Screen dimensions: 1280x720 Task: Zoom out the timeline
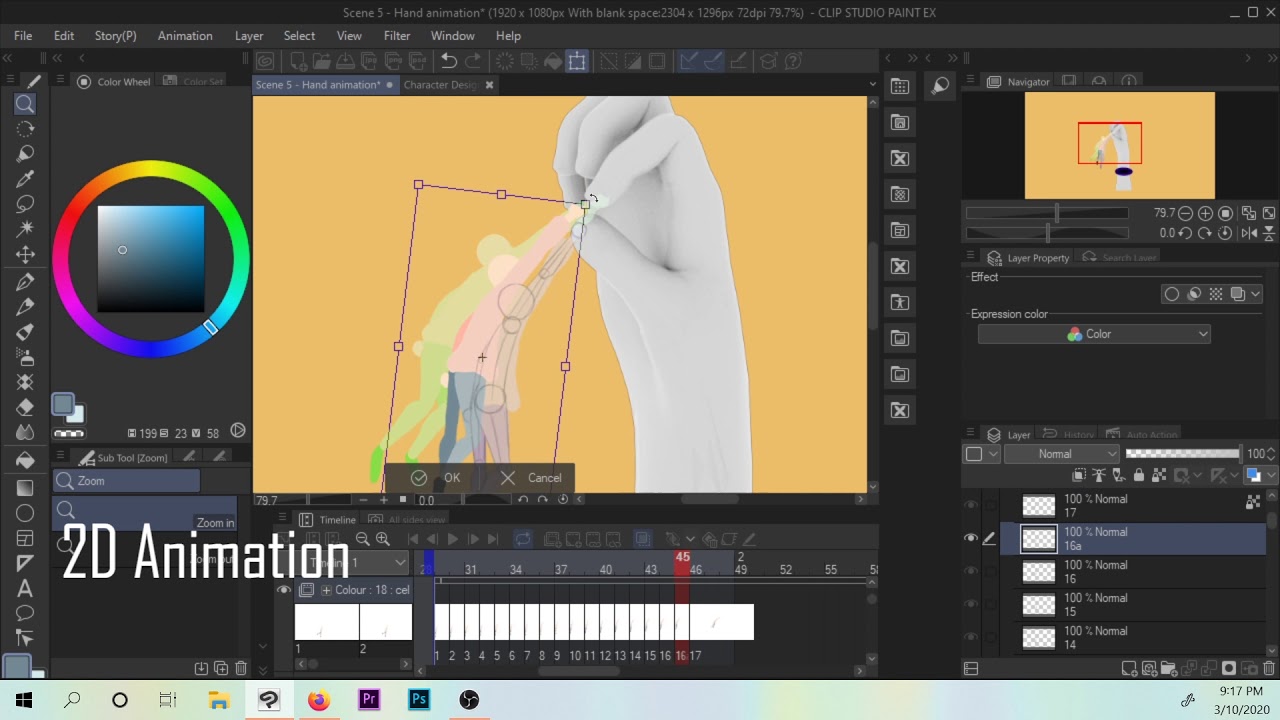[362, 539]
